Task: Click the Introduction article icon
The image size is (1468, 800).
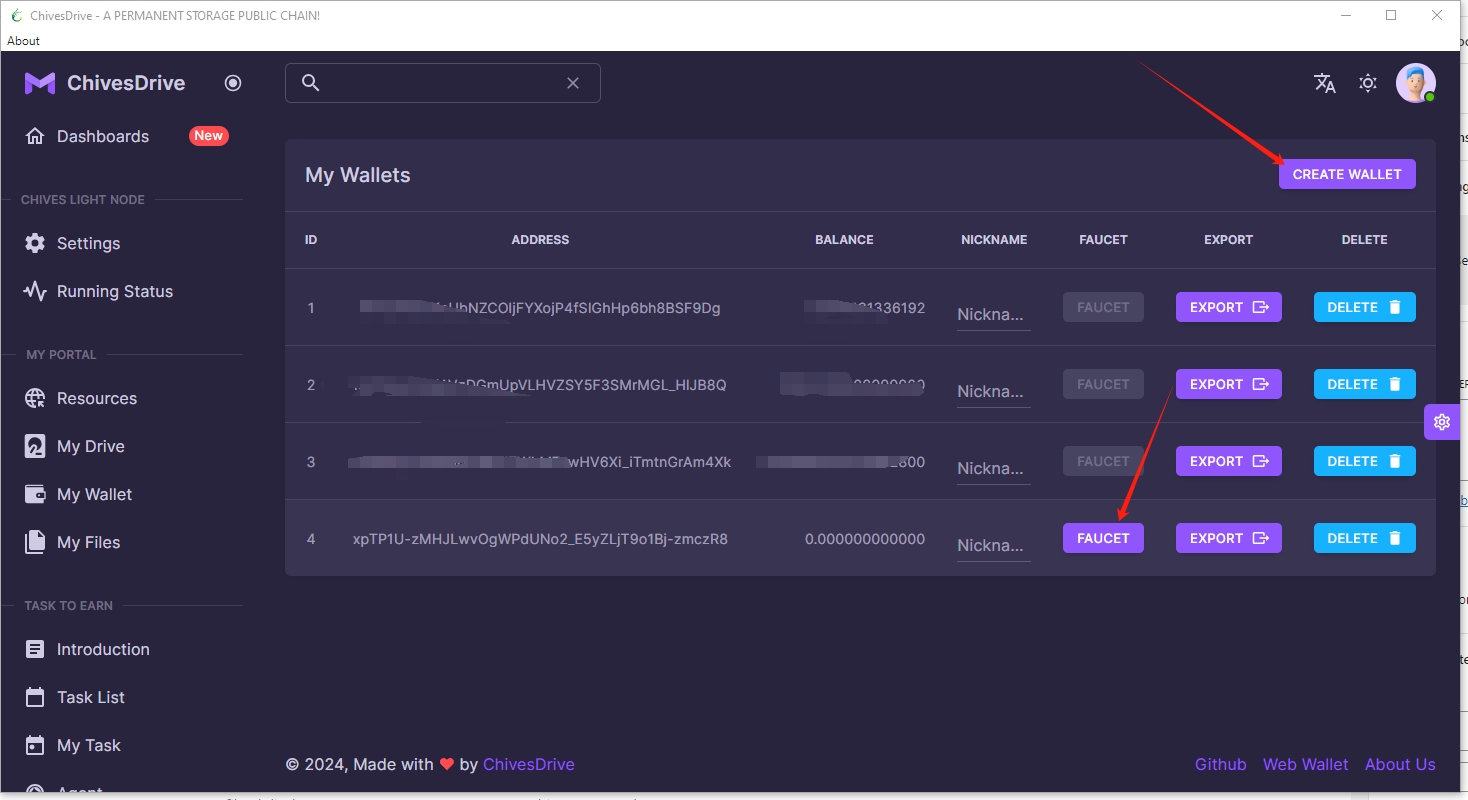Action: (x=35, y=649)
